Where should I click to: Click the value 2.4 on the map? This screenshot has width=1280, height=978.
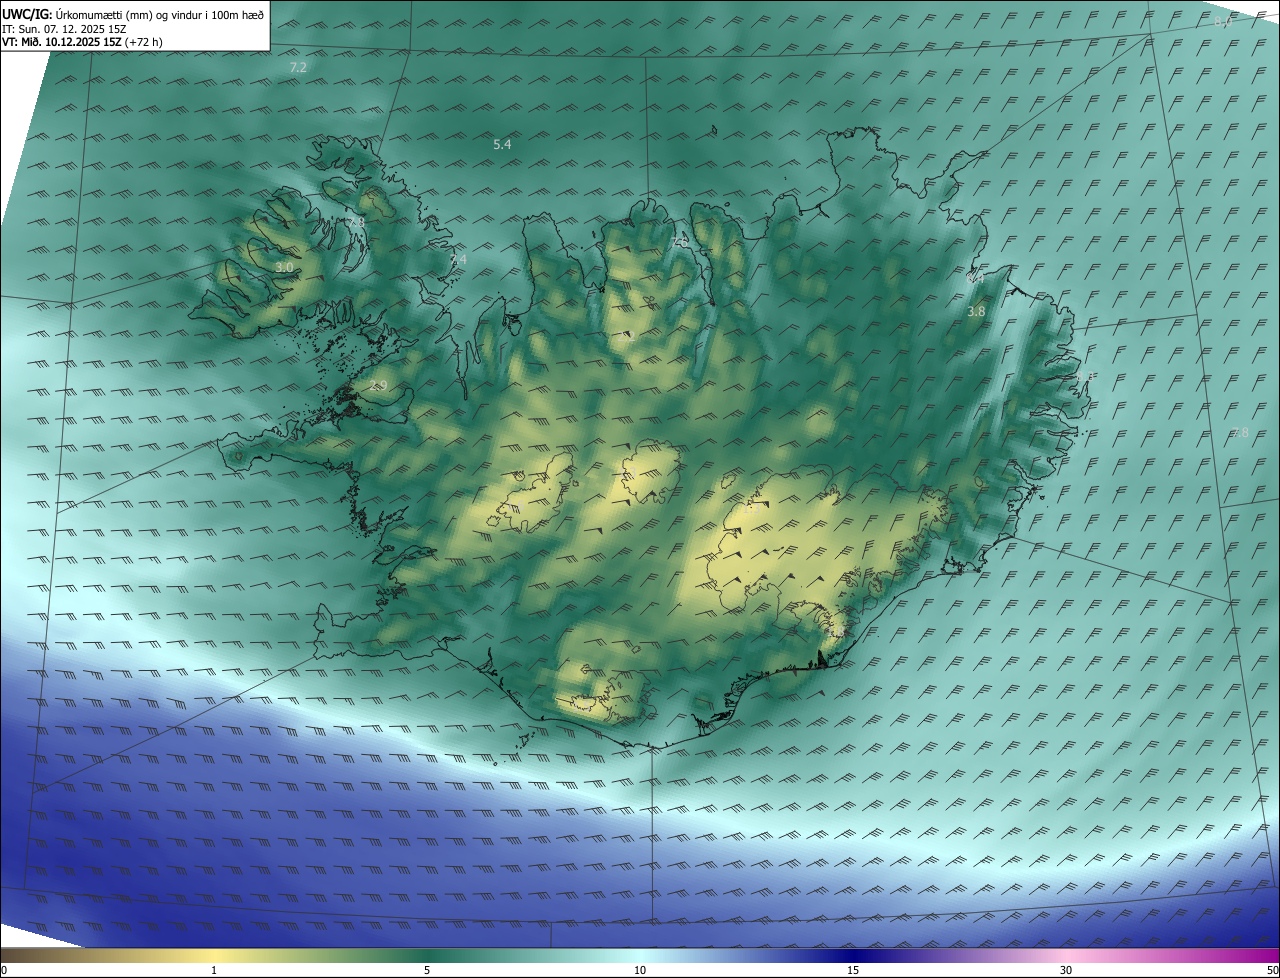tap(458, 260)
